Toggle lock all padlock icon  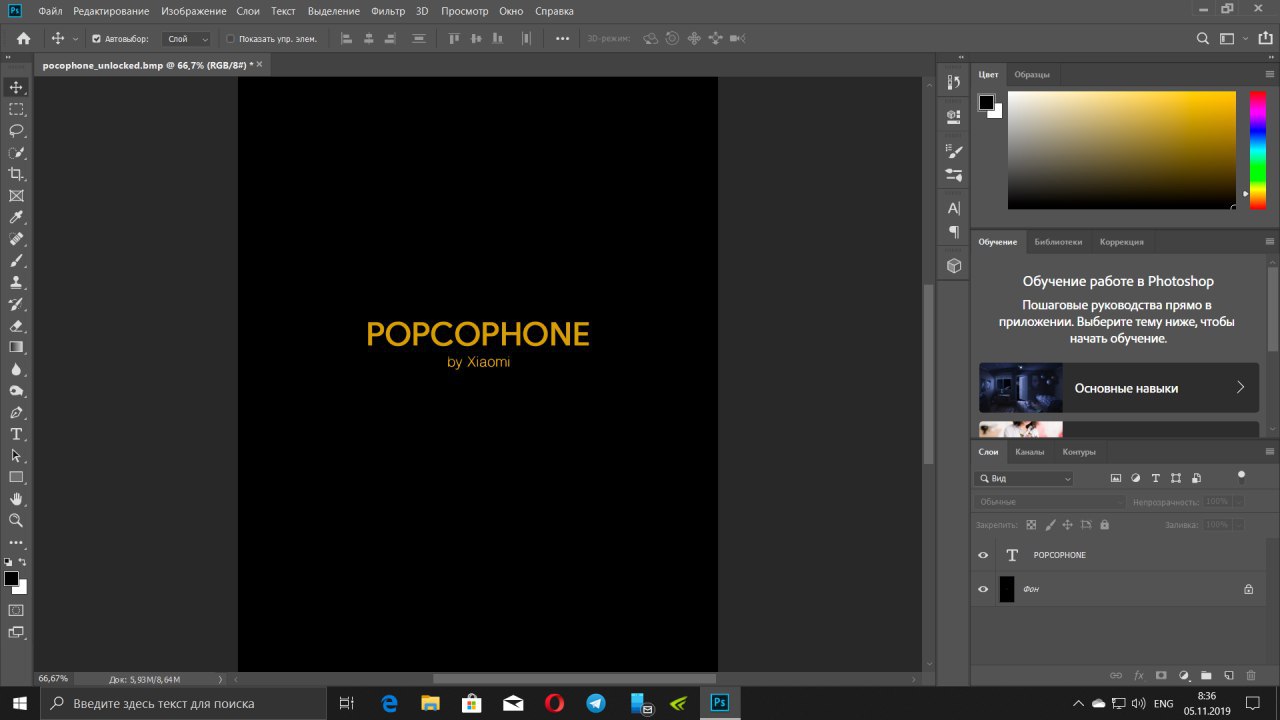[1104, 525]
